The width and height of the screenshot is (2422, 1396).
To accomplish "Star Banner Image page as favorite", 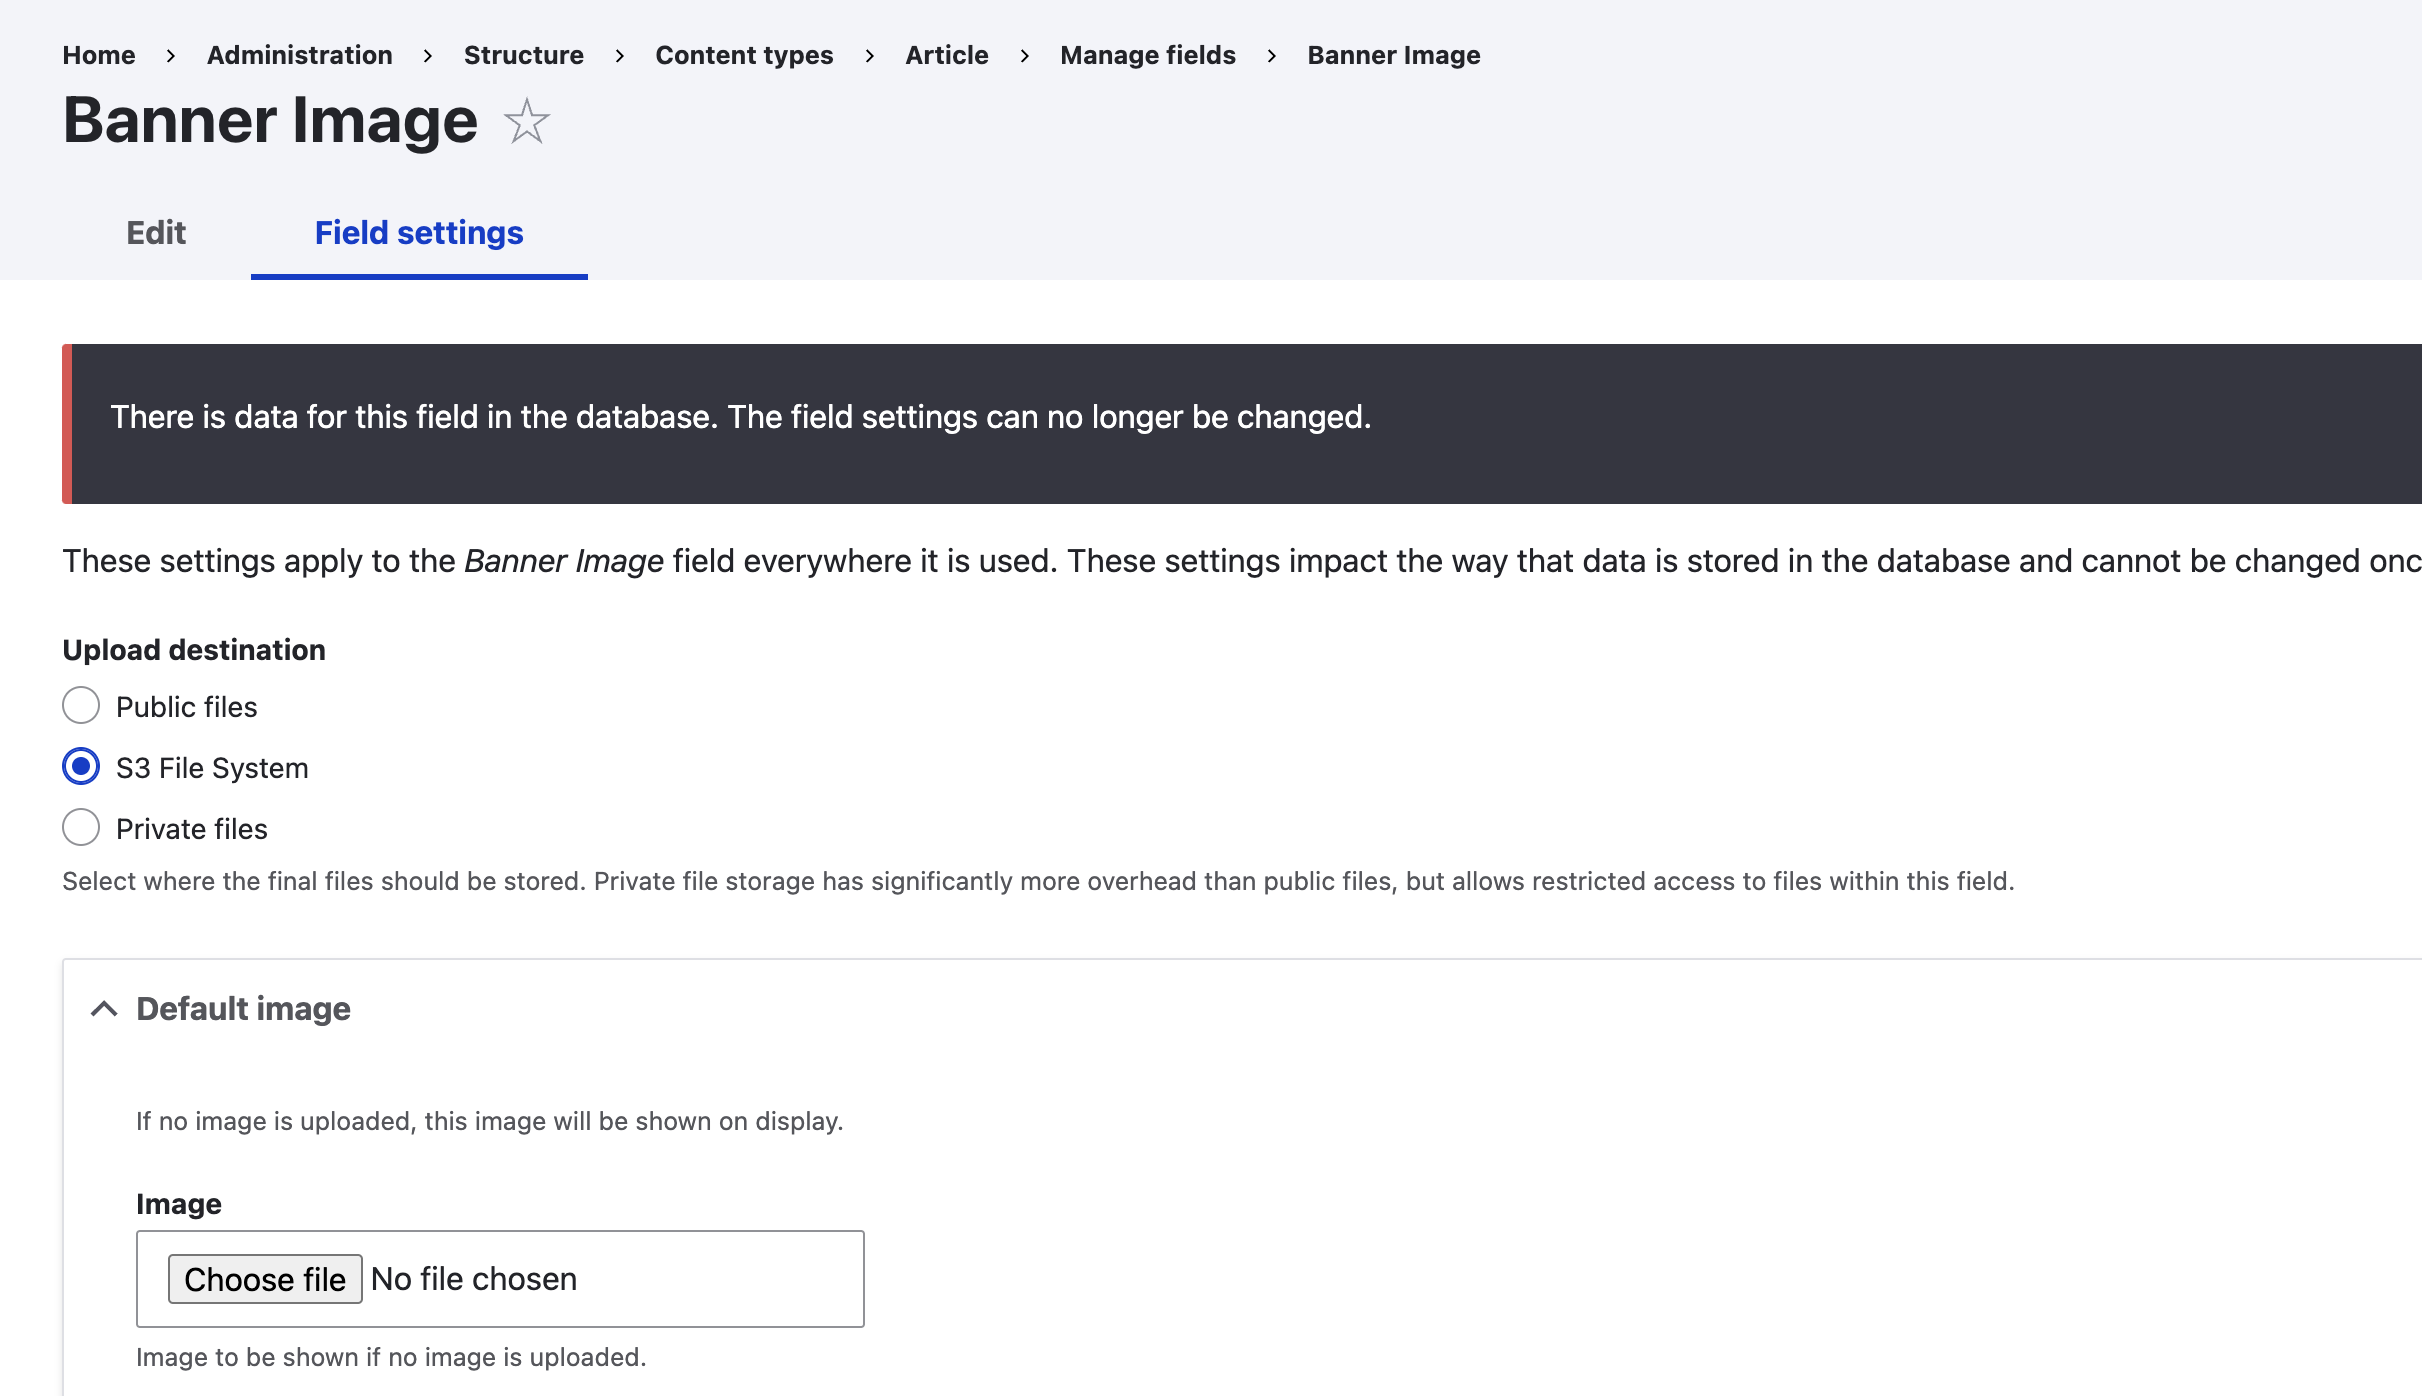I will [526, 122].
